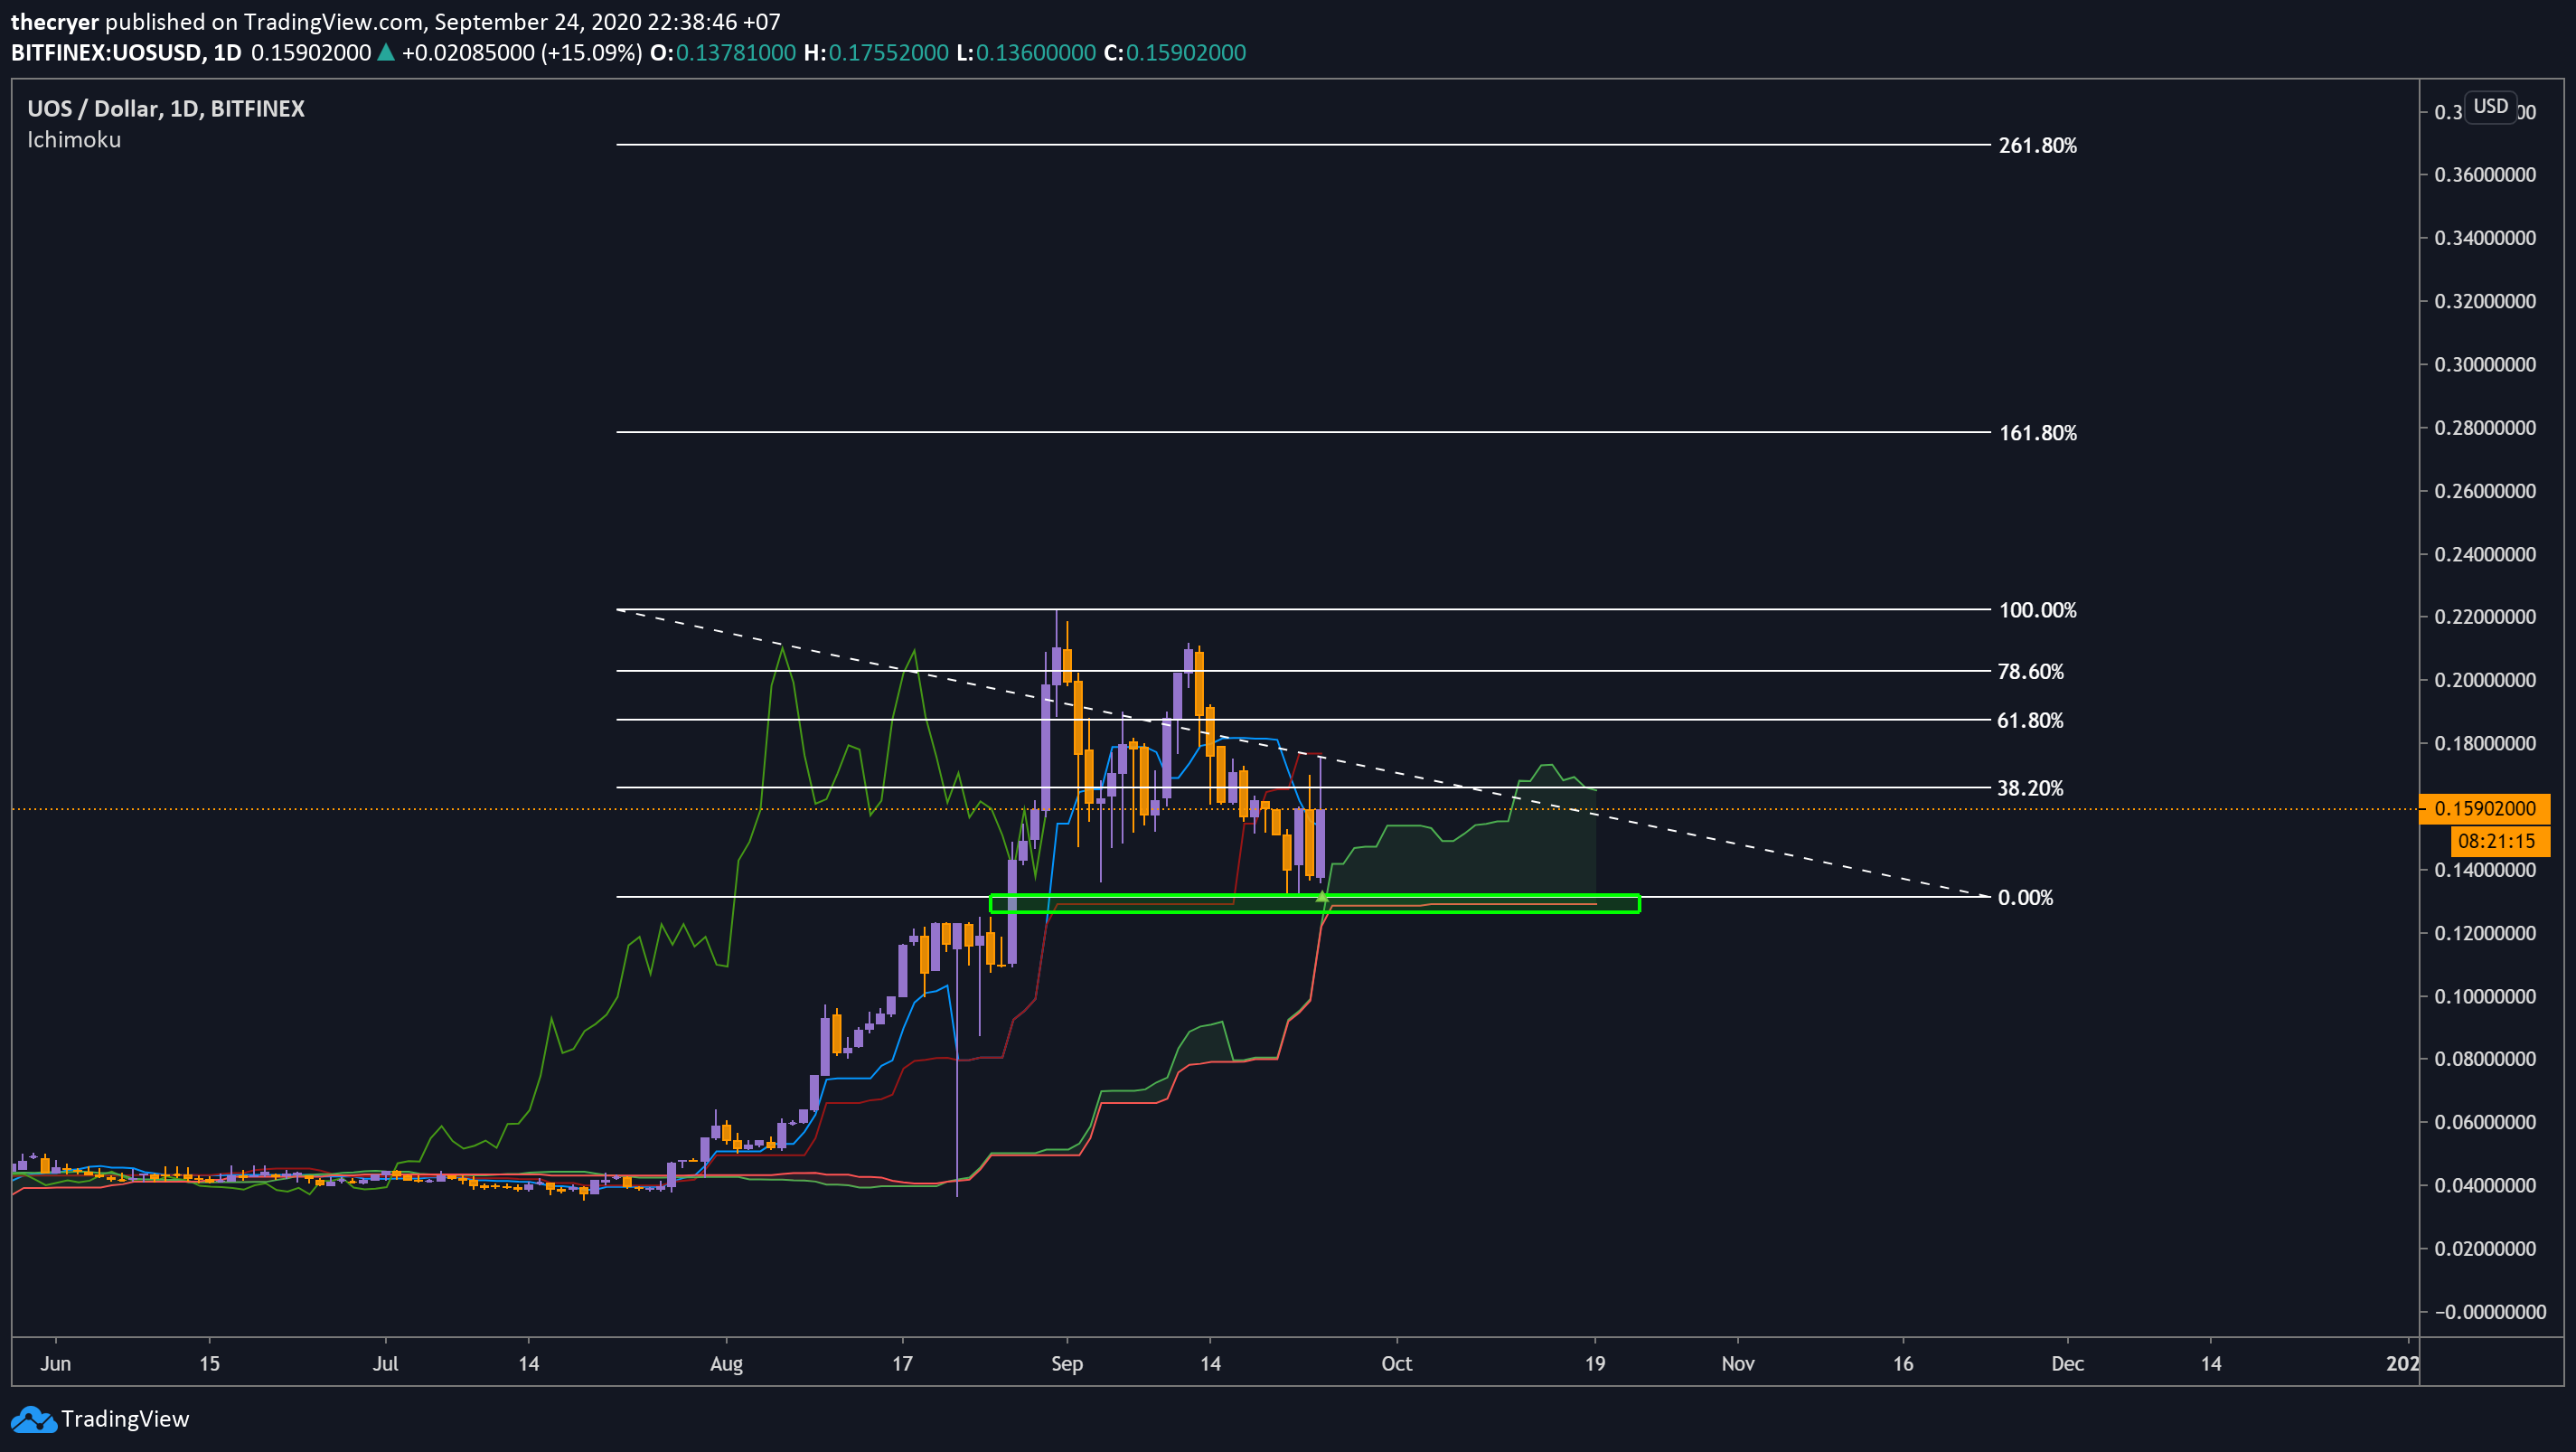Viewport: 2576px width, 1452px height.
Task: Click the current price tag 0.15902000
Action: (2484, 808)
